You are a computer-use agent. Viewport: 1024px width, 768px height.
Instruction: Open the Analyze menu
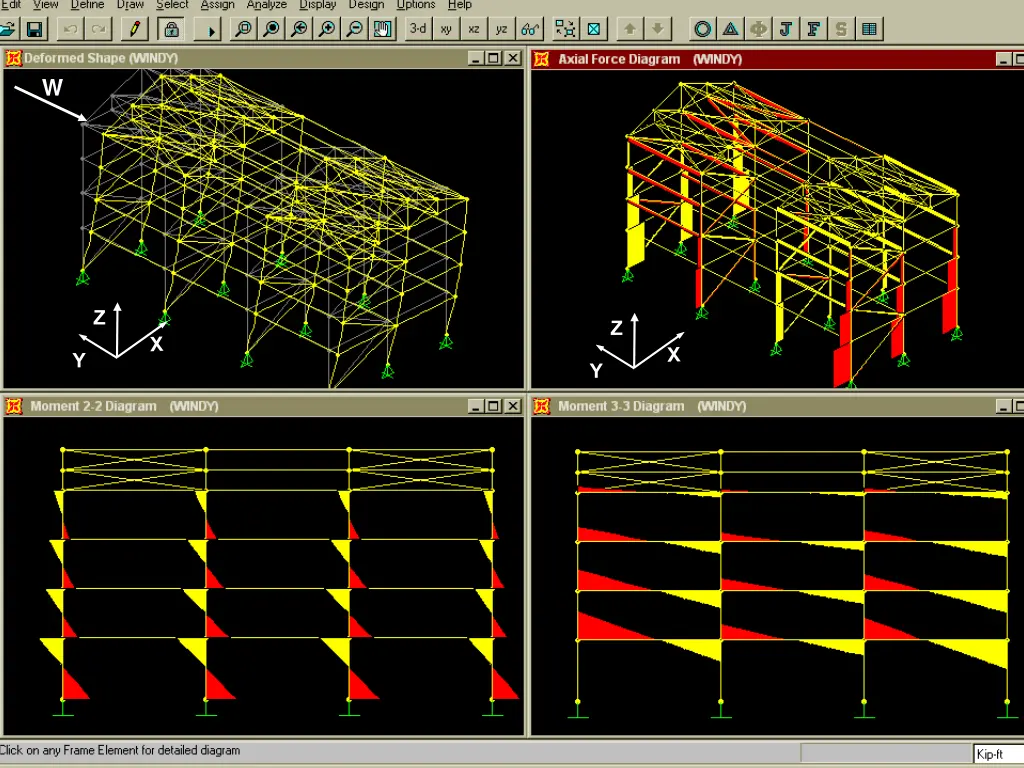pyautogui.click(x=267, y=5)
